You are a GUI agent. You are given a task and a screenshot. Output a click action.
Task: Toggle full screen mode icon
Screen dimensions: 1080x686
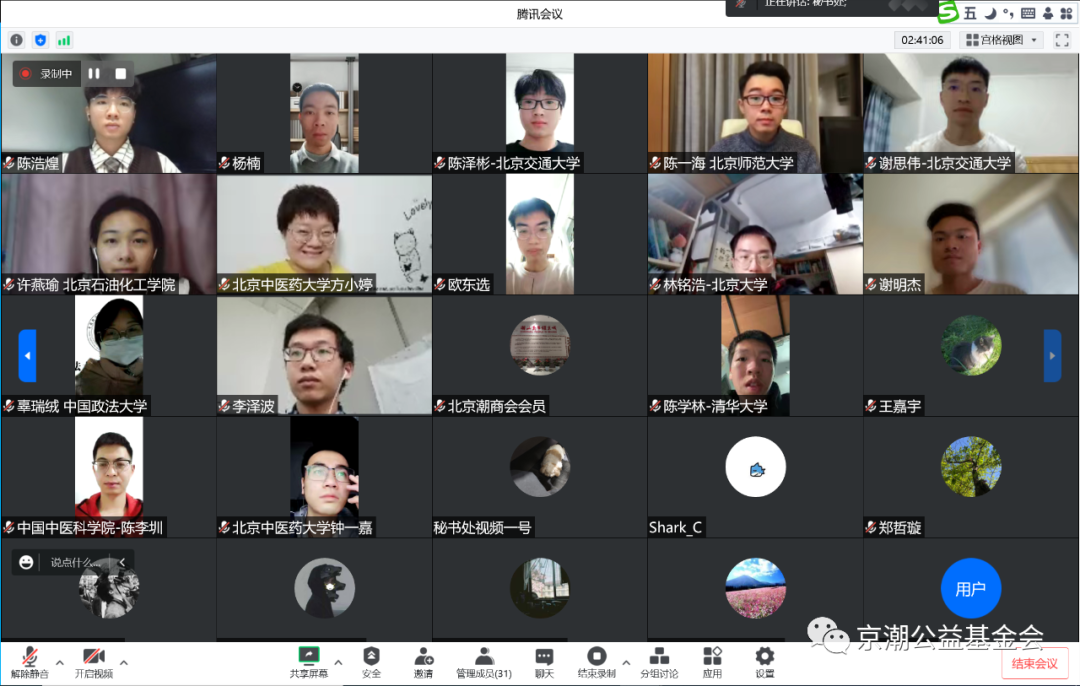click(x=1061, y=40)
